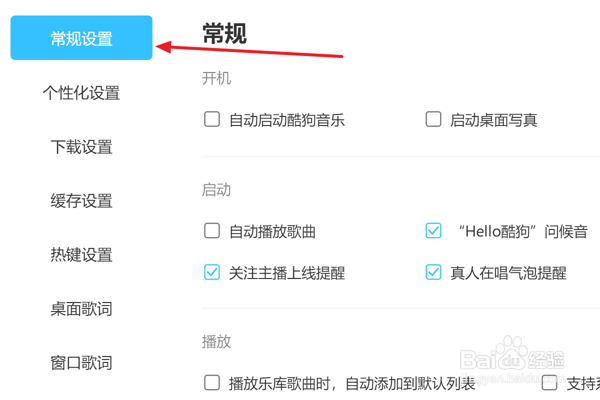Image resolution: width=600 pixels, height=400 pixels.
Task: Tick the partially visible 支持 checkbox
Action: pos(549,383)
